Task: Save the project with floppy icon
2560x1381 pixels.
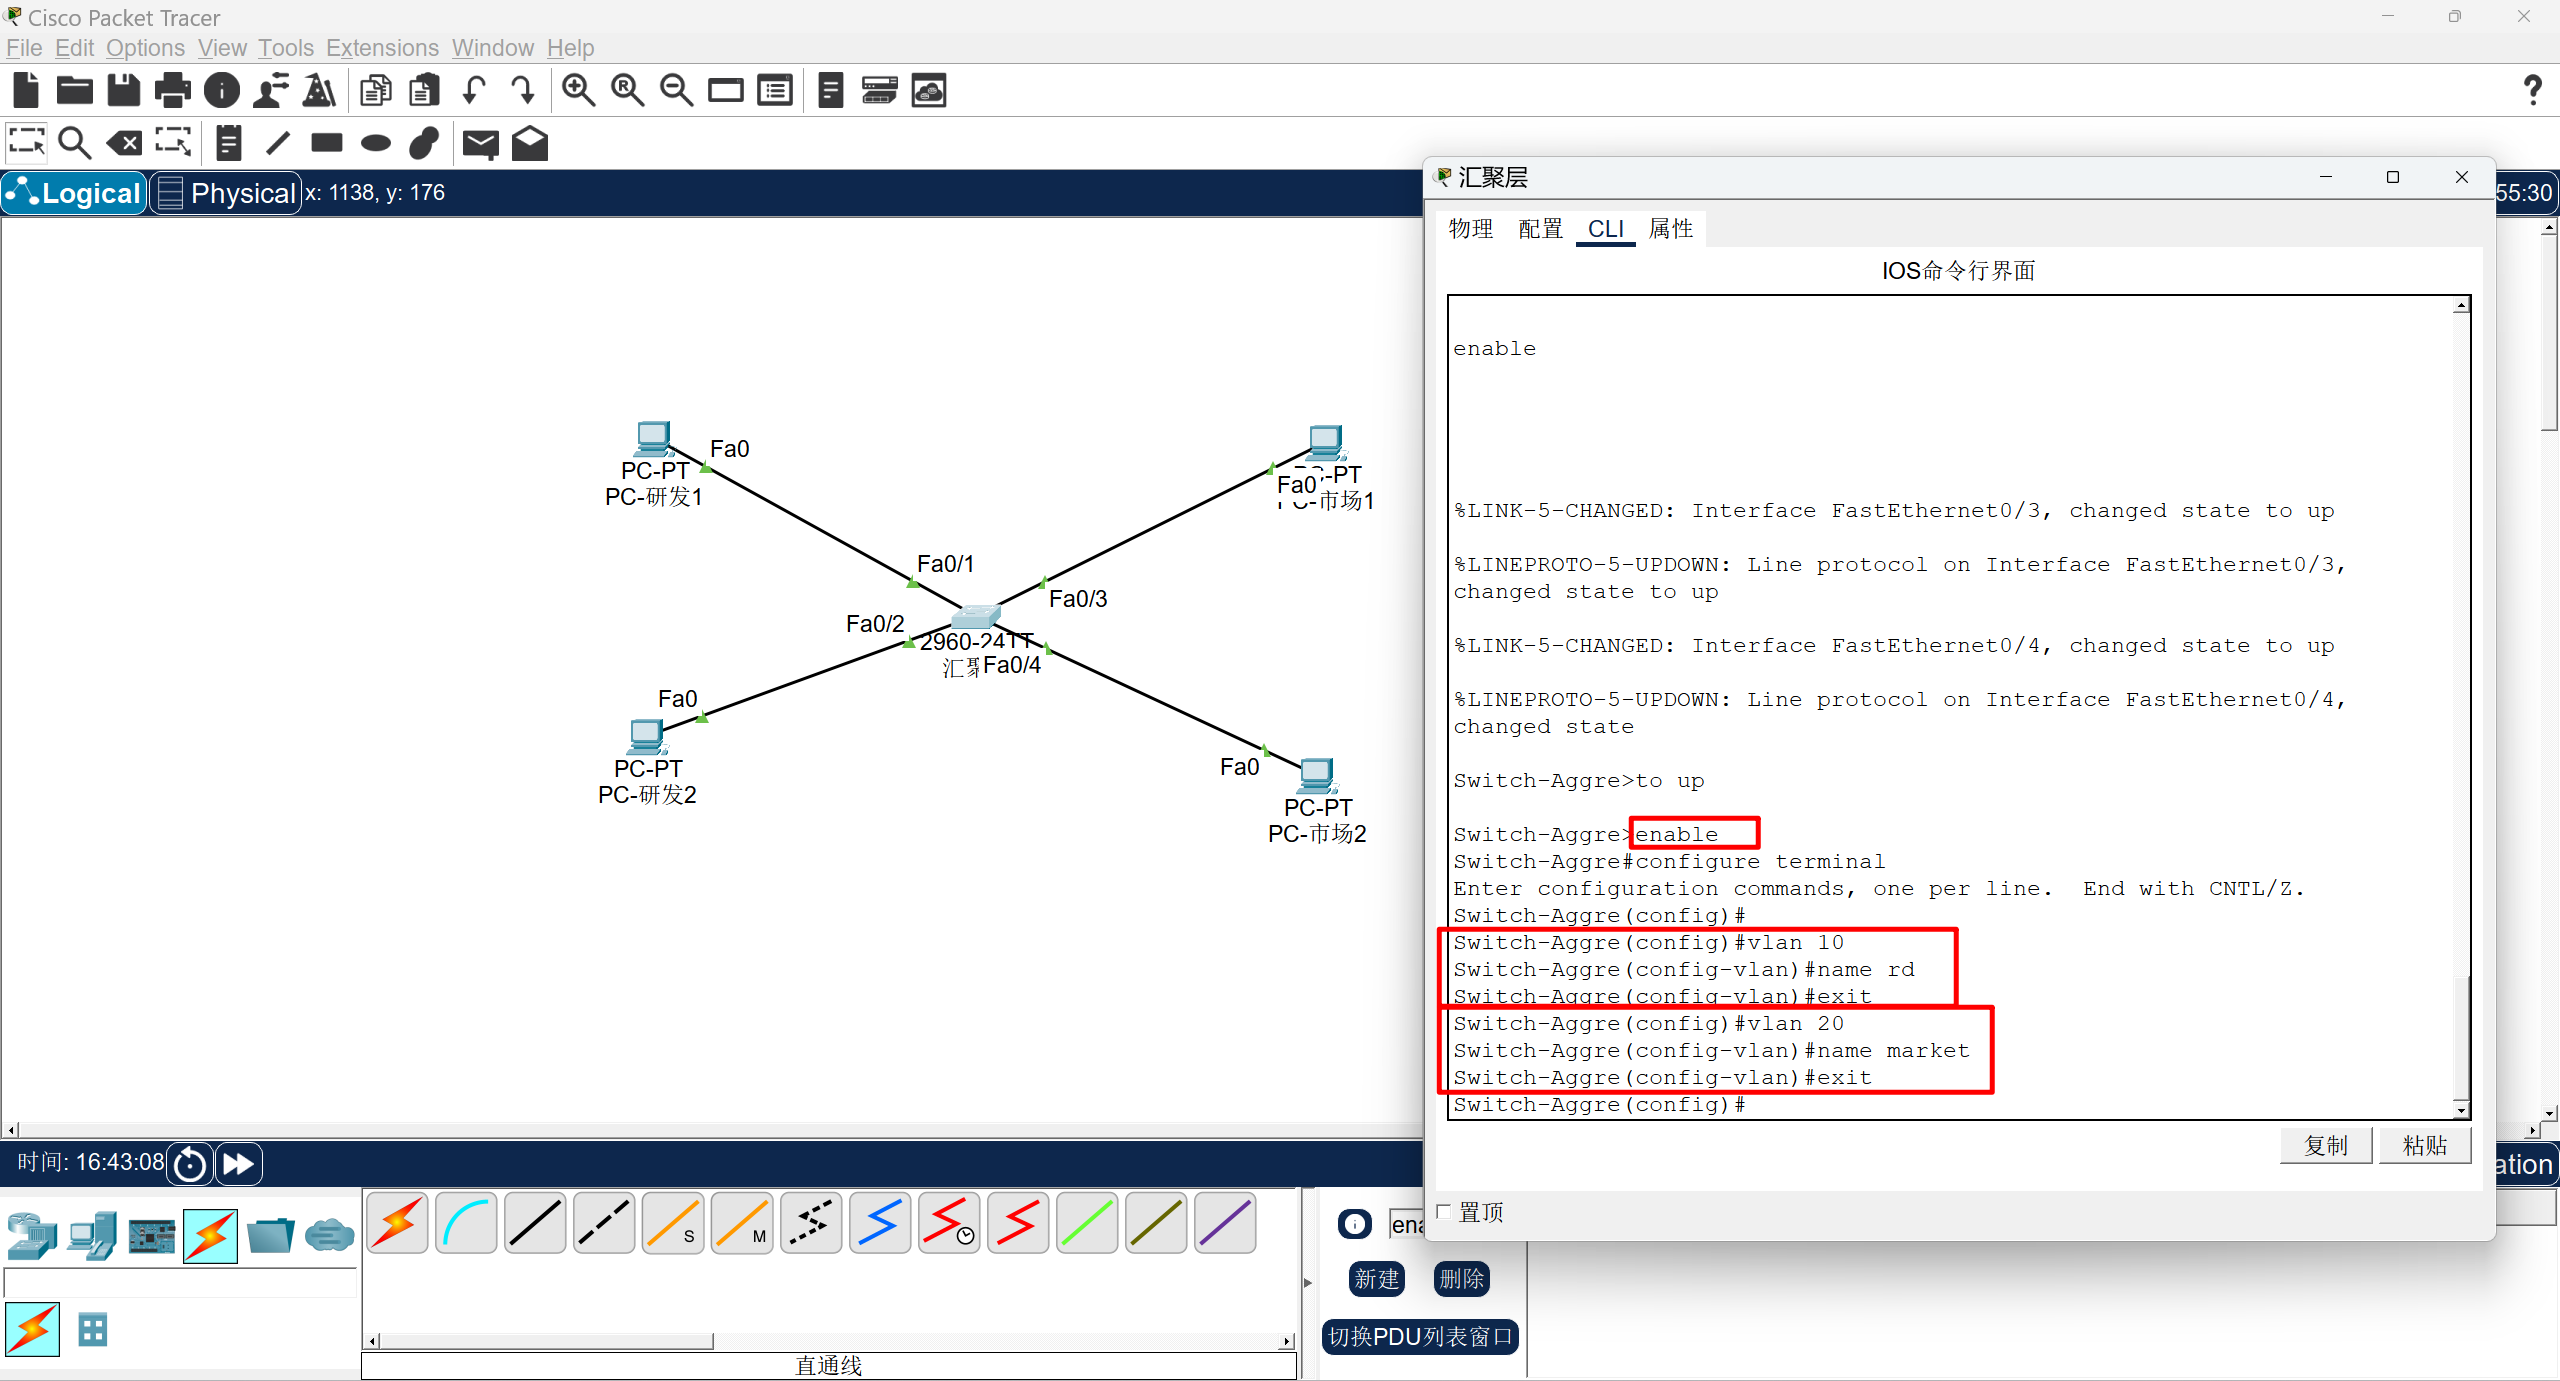Action: coord(124,91)
